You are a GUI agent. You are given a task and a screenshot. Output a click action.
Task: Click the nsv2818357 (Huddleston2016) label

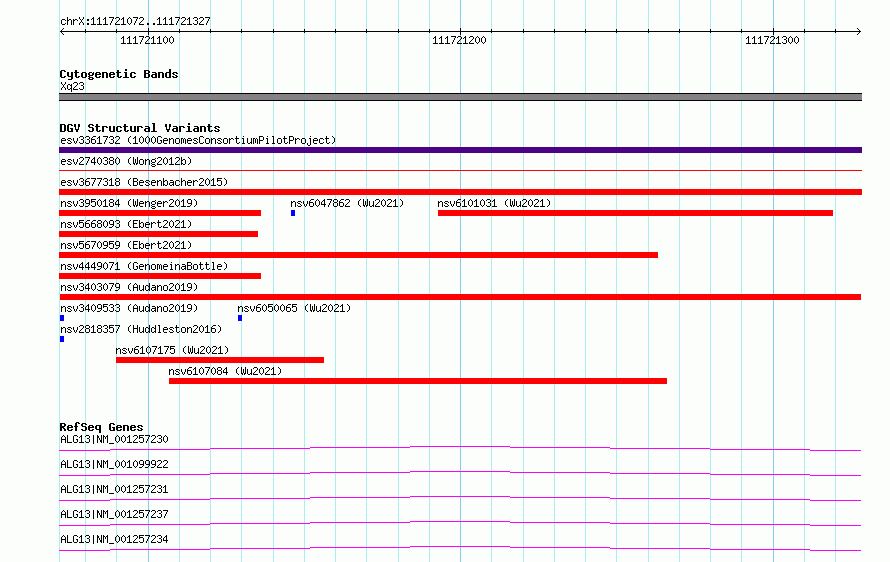click(141, 329)
